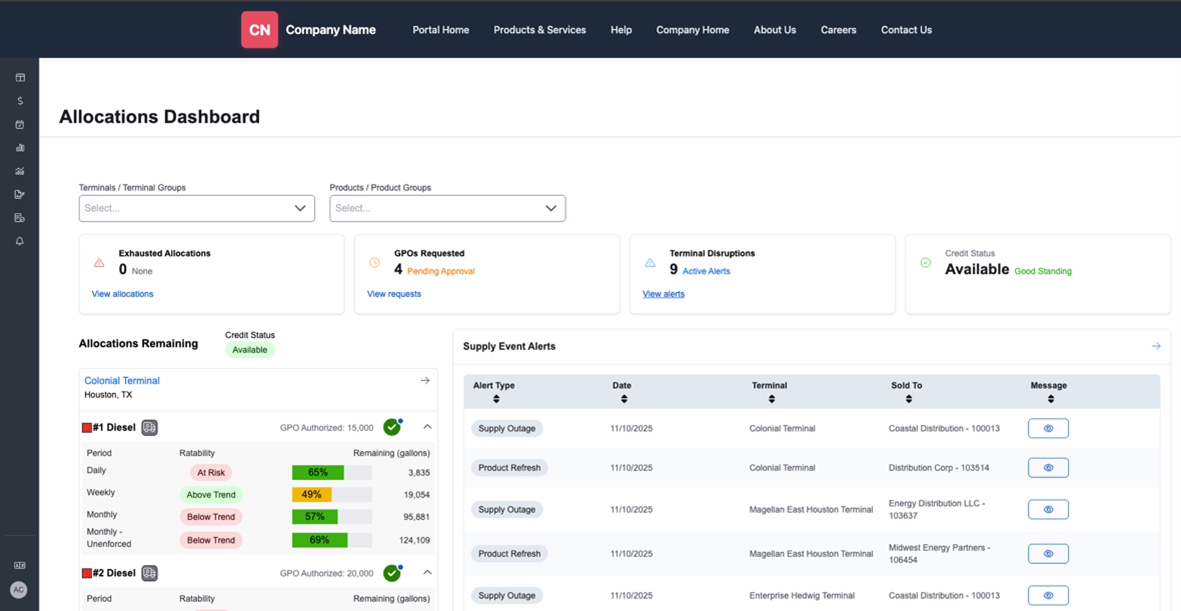Click the View allocations link

(122, 294)
